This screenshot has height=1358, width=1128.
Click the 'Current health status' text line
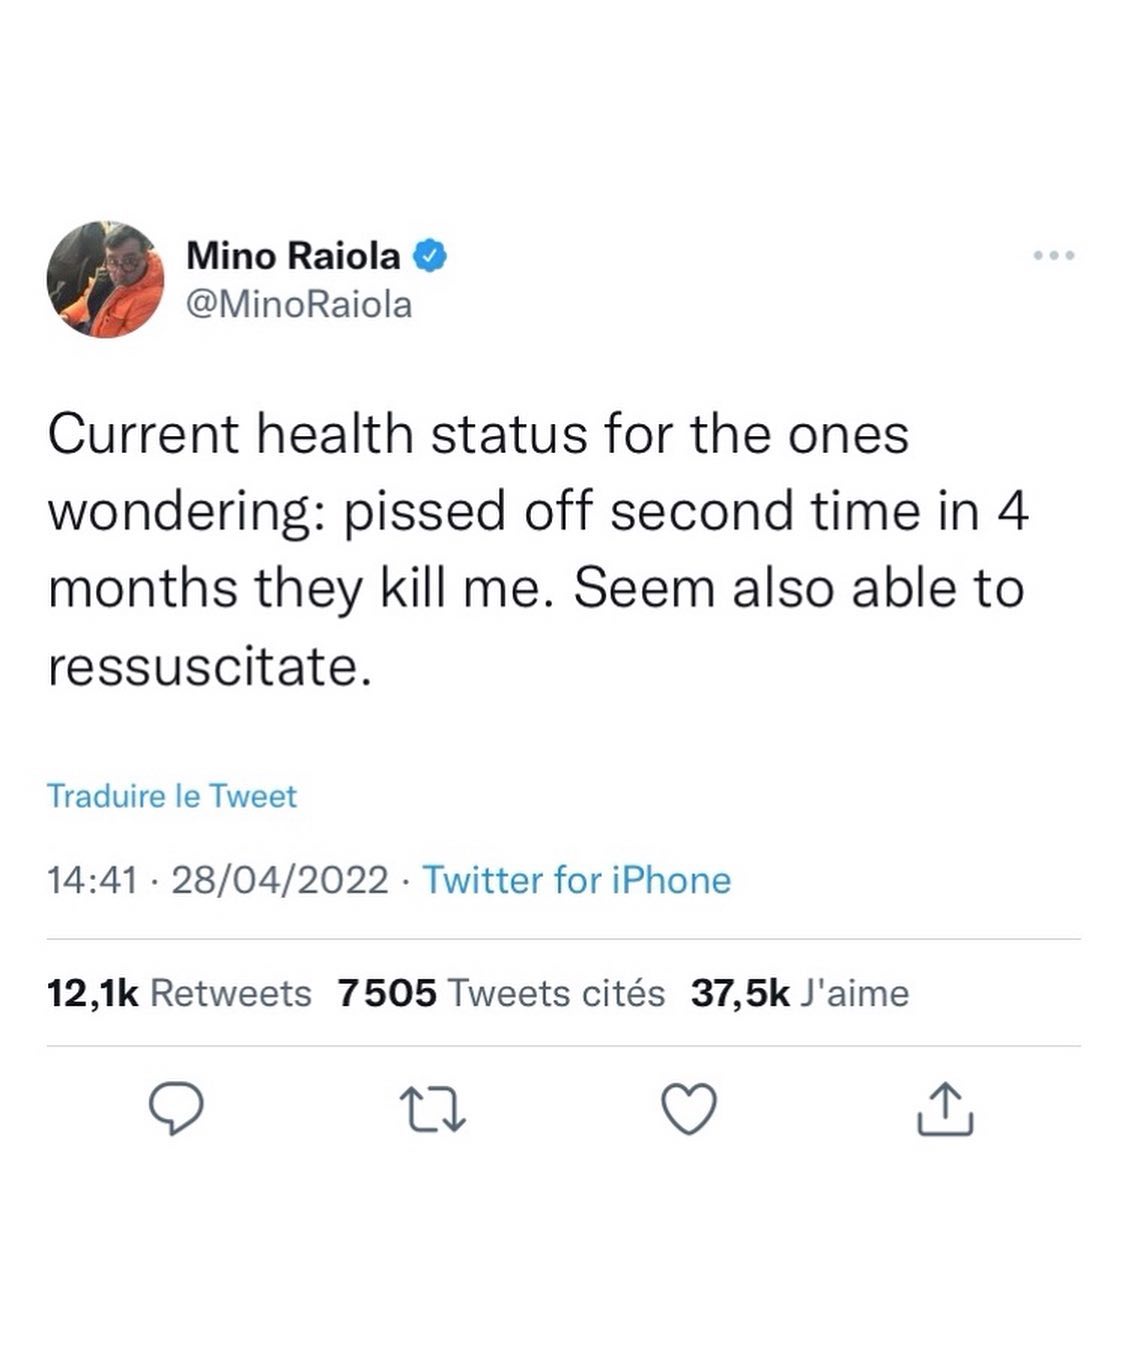(x=478, y=434)
